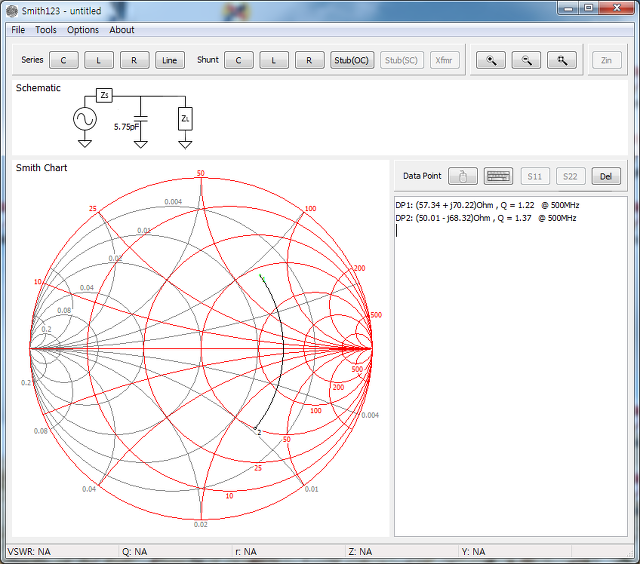Image resolution: width=640 pixels, height=564 pixels.
Task: Click the zoom out magnifier button
Action: point(526,60)
